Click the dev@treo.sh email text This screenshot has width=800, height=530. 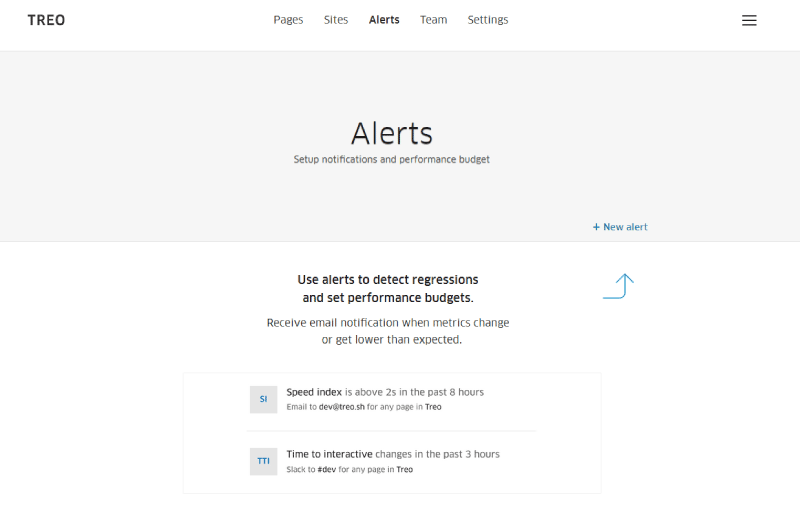coord(342,407)
